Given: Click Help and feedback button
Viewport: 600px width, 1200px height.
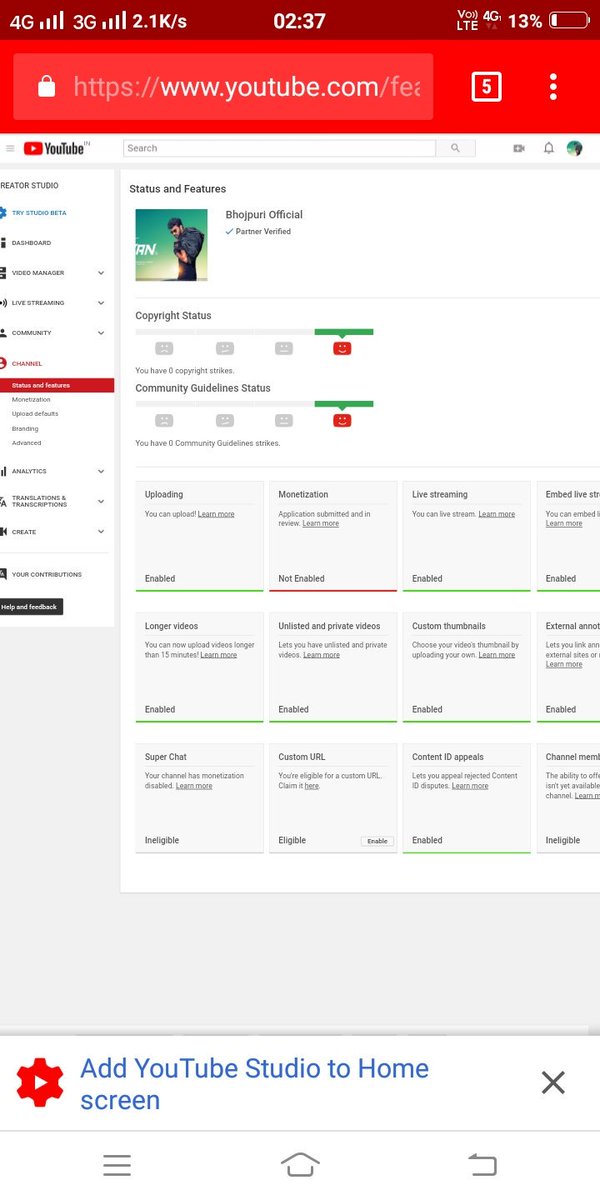Looking at the screenshot, I should point(31,607).
